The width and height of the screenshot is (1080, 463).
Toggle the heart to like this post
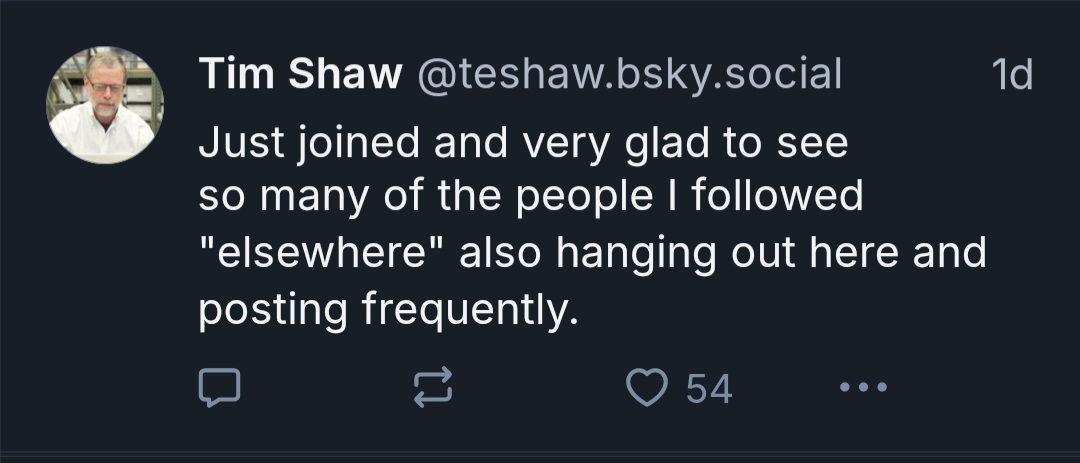pos(647,387)
